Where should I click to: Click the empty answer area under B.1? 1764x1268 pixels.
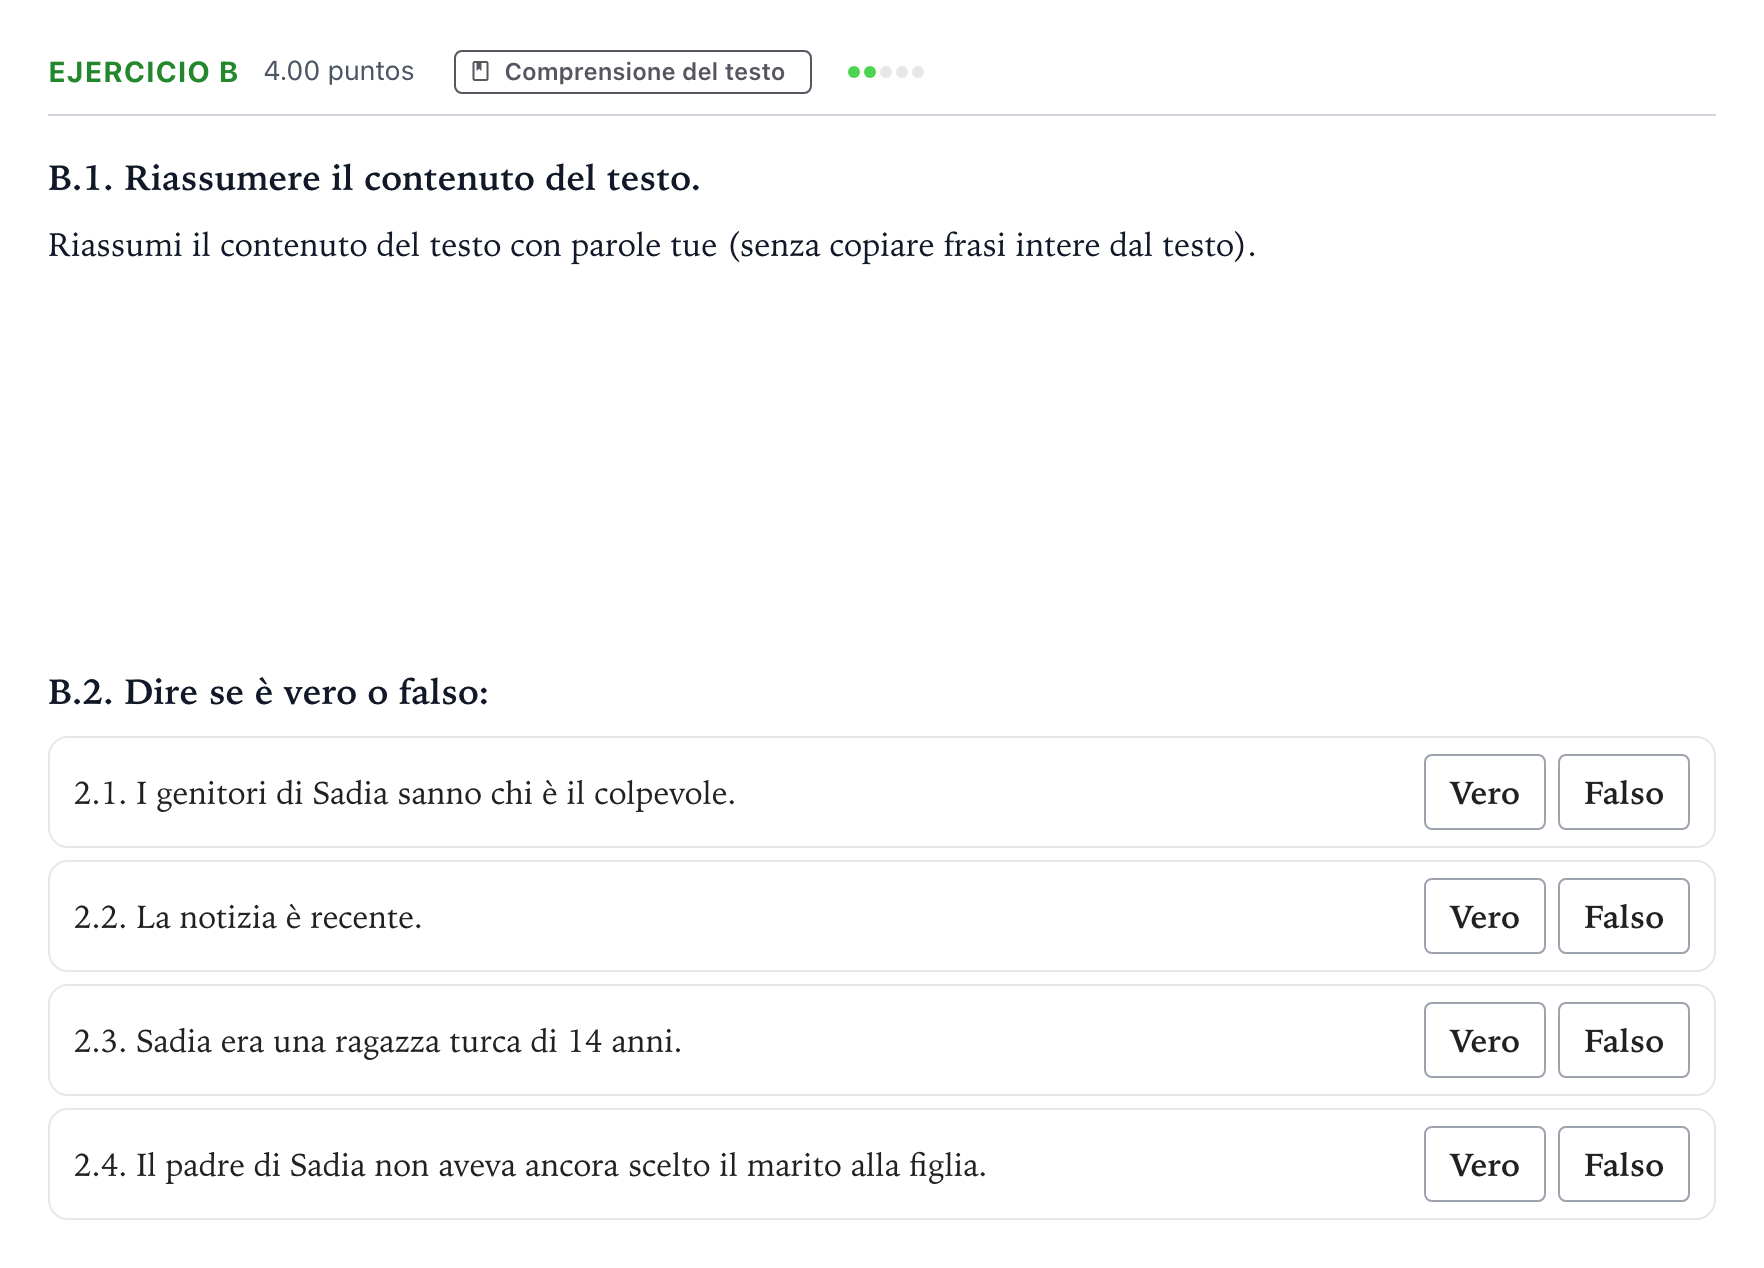[880, 450]
